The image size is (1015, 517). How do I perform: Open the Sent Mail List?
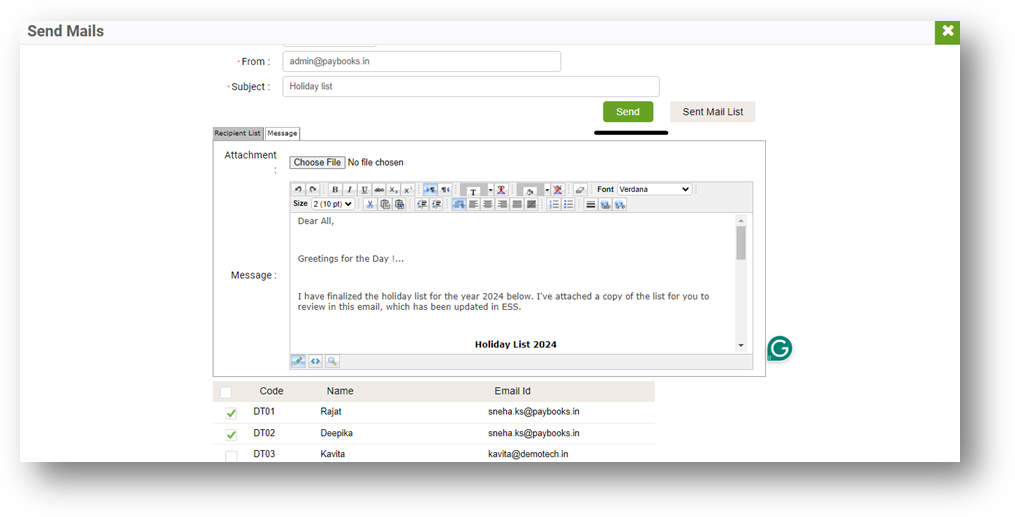[713, 111]
